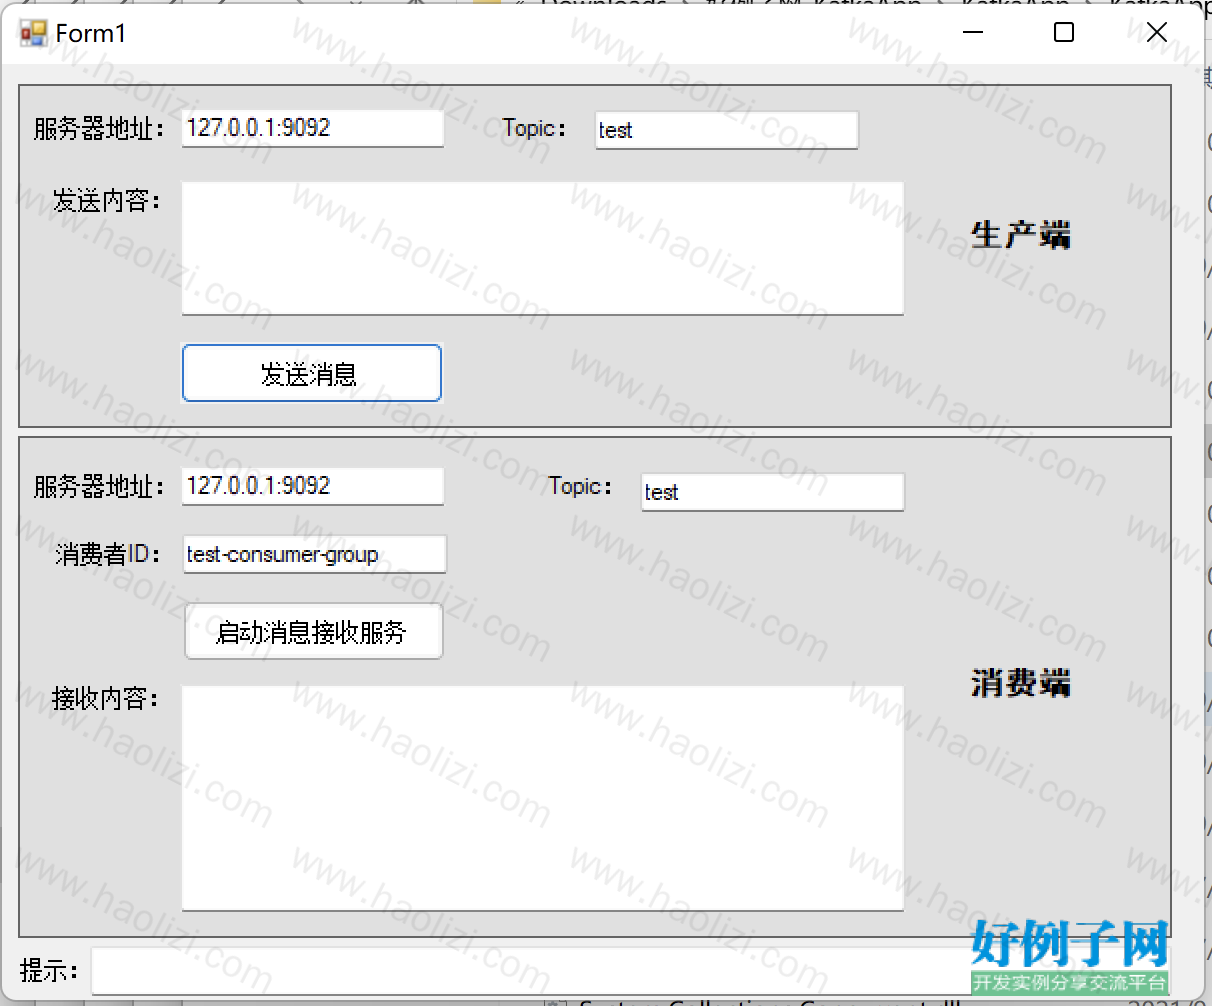
Task: Click the 接收内容 received text area
Action: [x=543, y=798]
